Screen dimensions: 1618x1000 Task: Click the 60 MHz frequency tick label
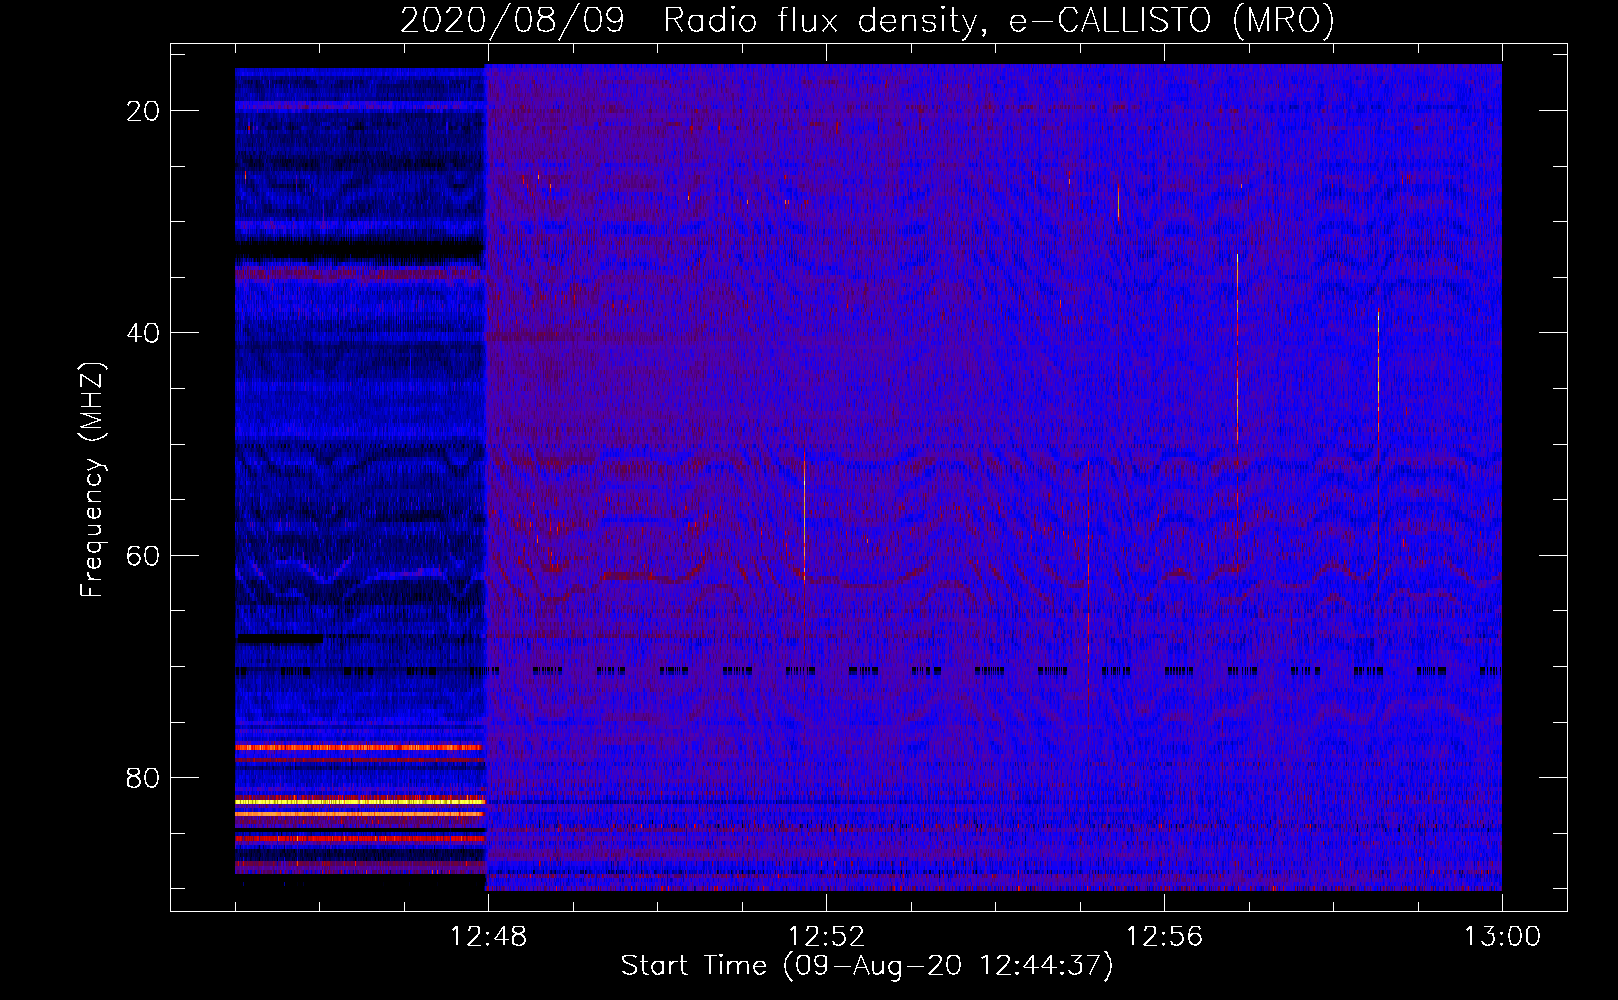coord(143,556)
